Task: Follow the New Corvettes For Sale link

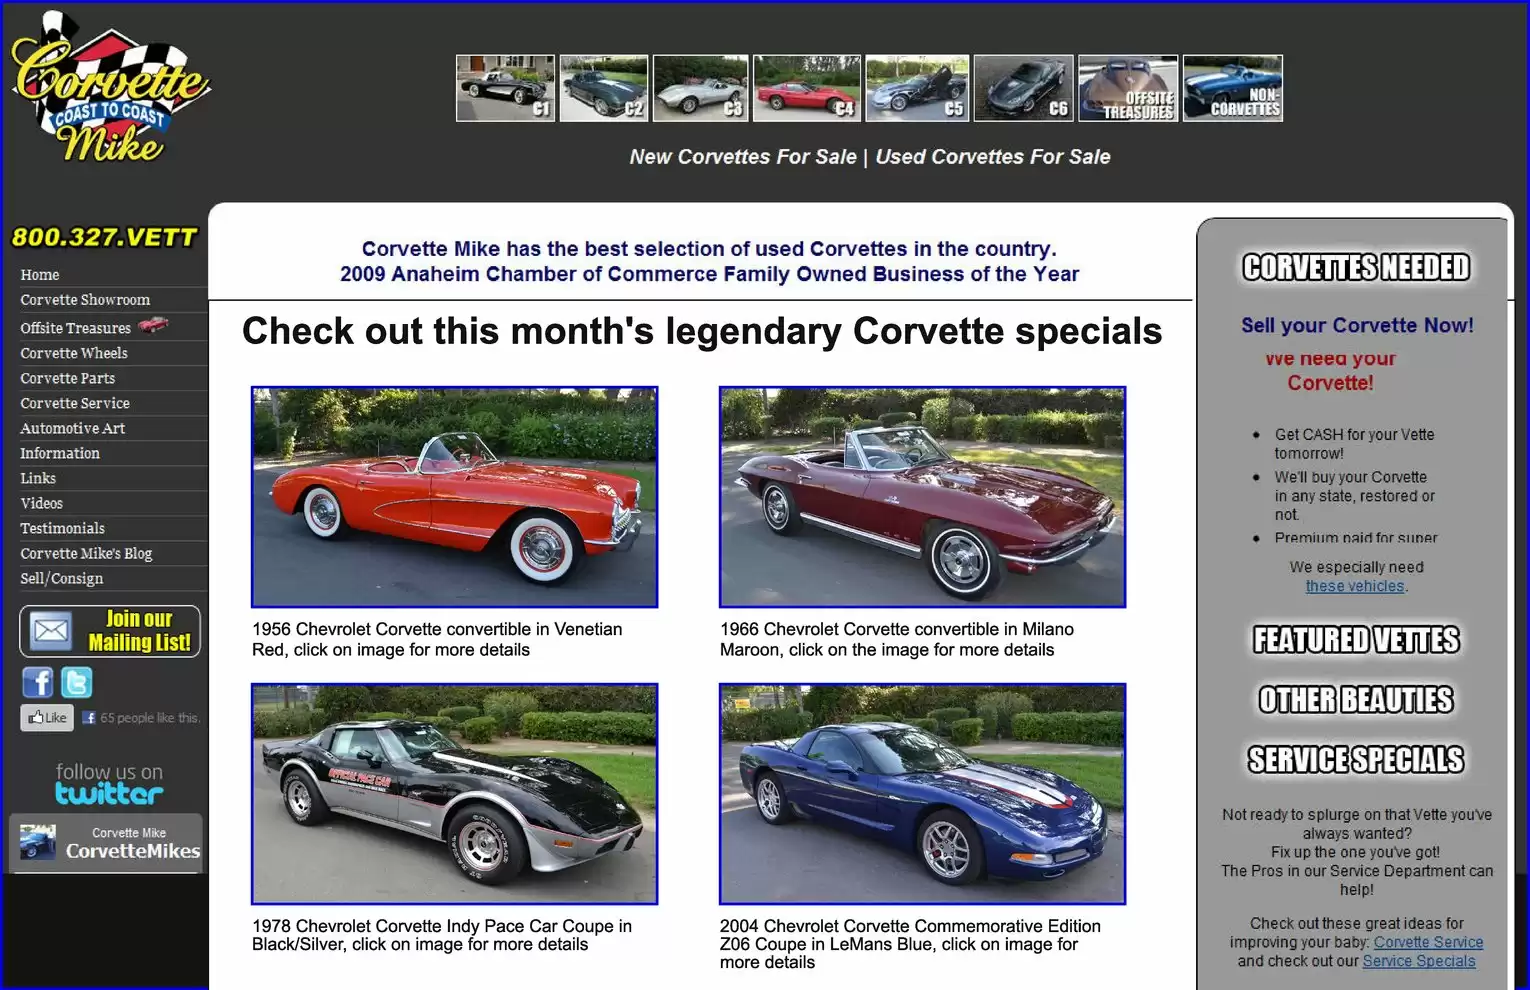Action: point(743,157)
